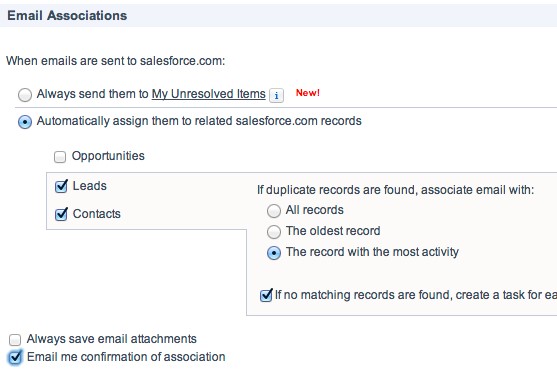
Task: Enable the Always save email attachments checkbox
Action: 15,340
